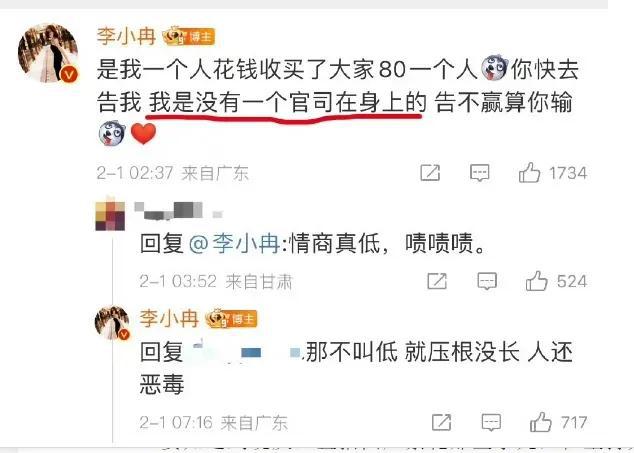Open 李小冉's large profile avatar
The height and width of the screenshot is (453, 634).
[48, 53]
